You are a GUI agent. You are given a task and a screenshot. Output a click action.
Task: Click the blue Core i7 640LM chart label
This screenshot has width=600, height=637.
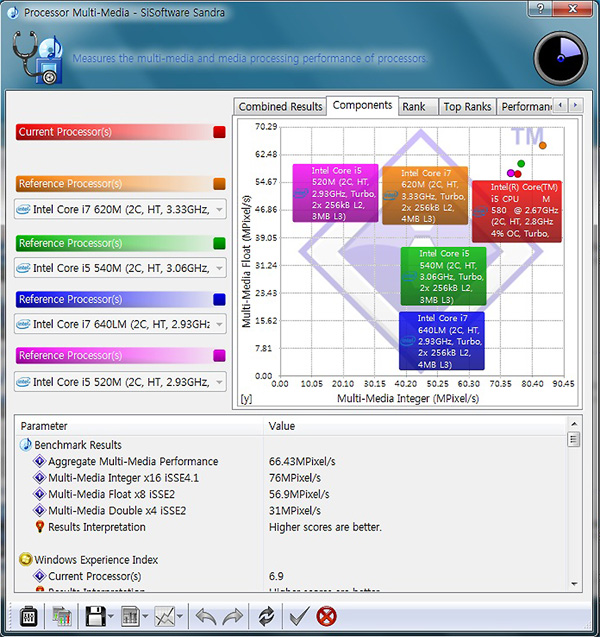(442, 341)
